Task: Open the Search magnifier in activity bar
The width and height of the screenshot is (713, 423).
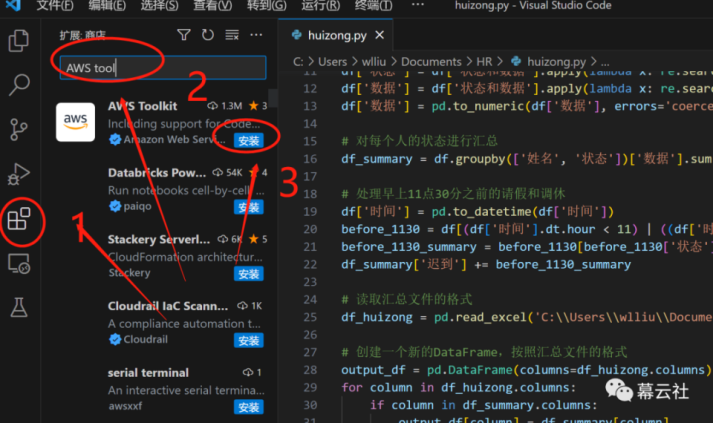Action: tap(19, 85)
